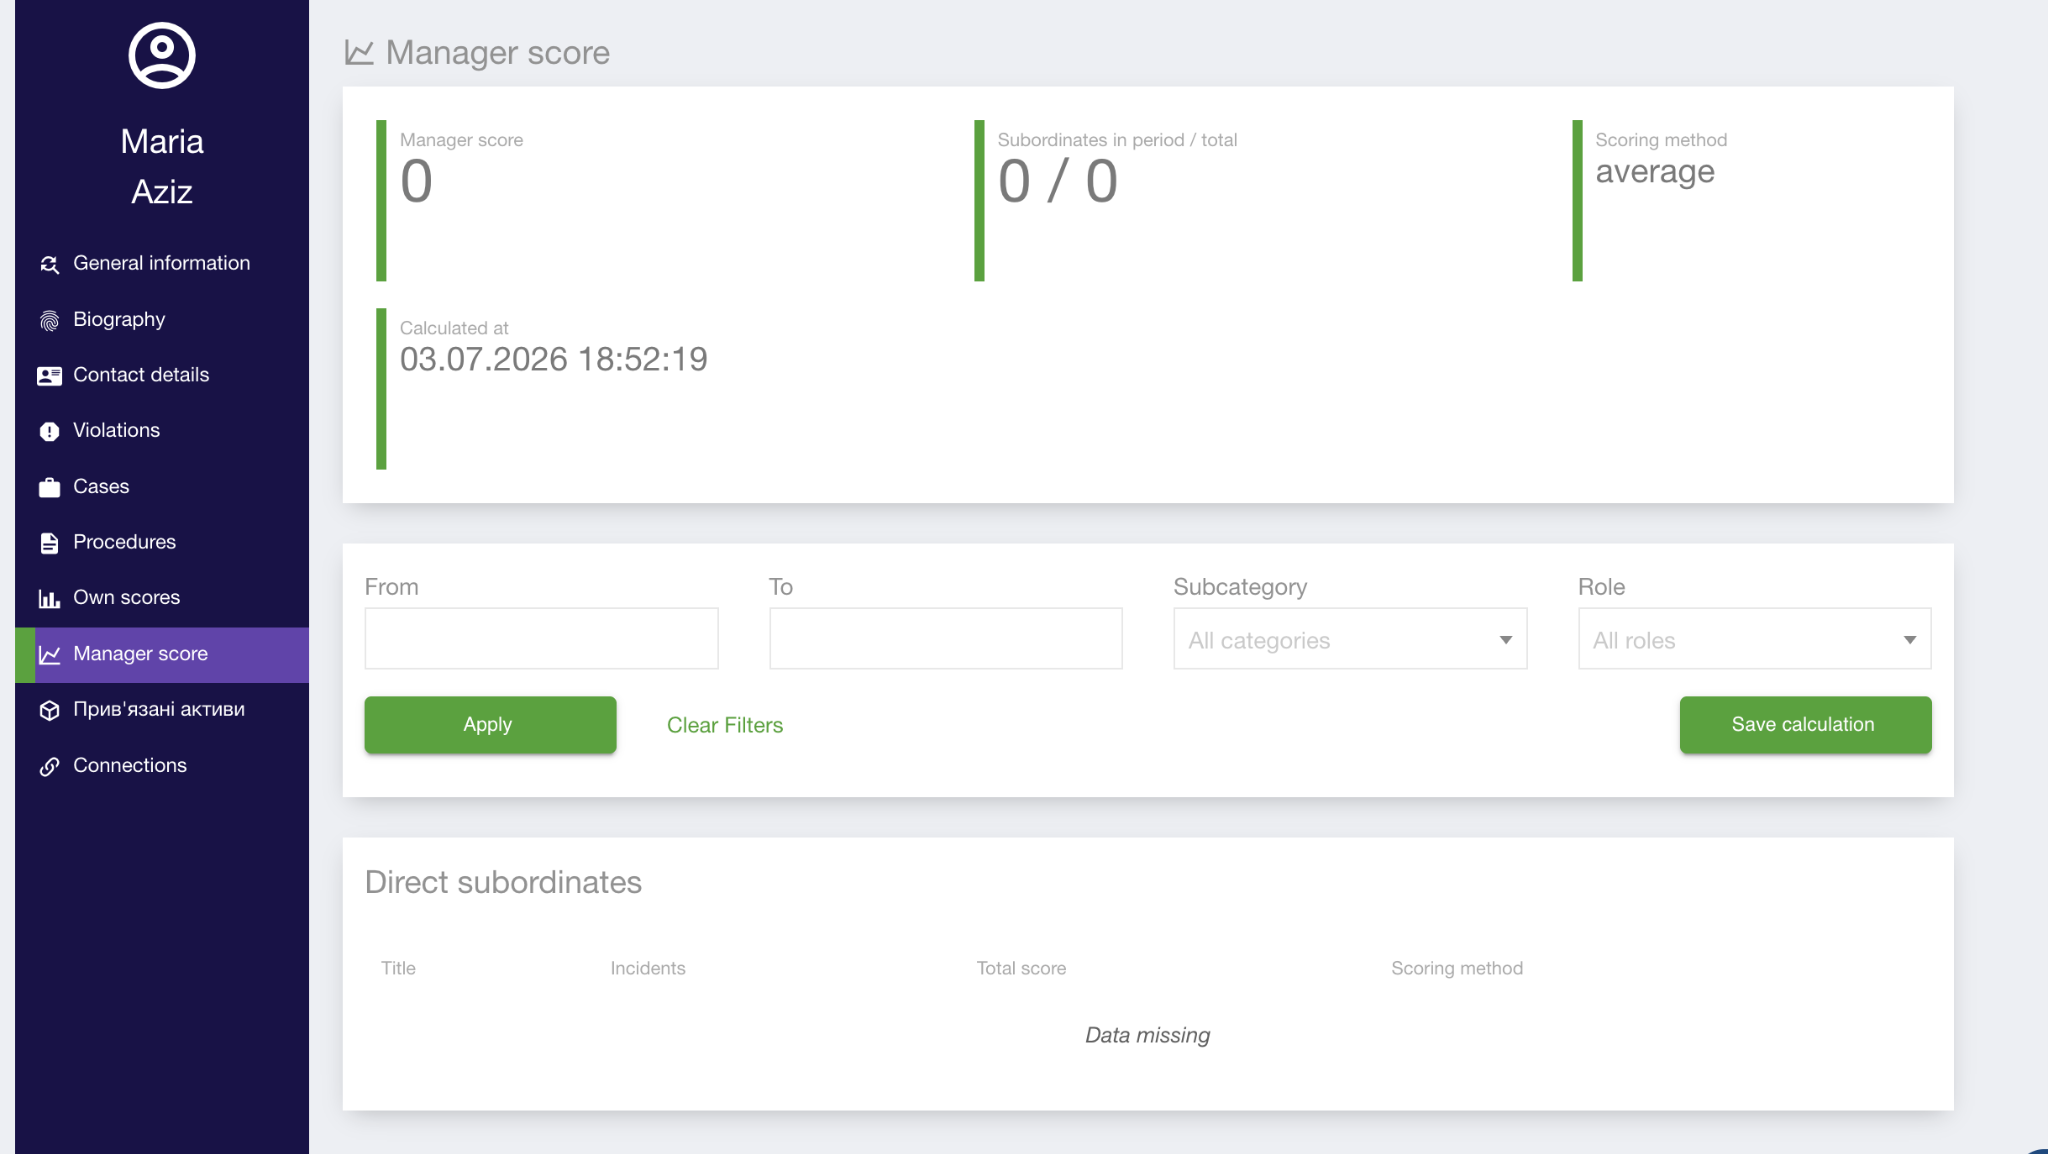Image resolution: width=2048 pixels, height=1154 pixels.
Task: Click the Cases briefcase icon
Action: pos(49,487)
